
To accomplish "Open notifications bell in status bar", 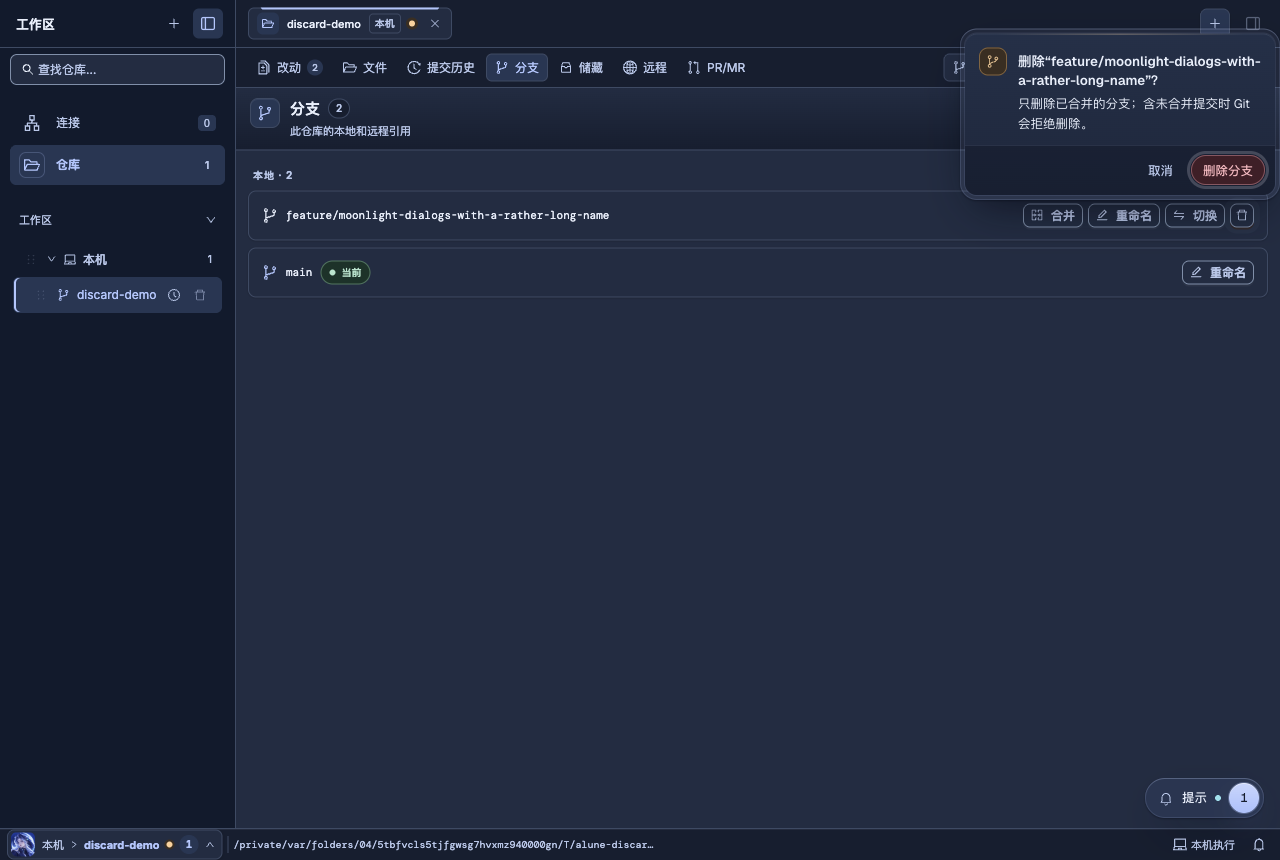I will (x=1259, y=845).
